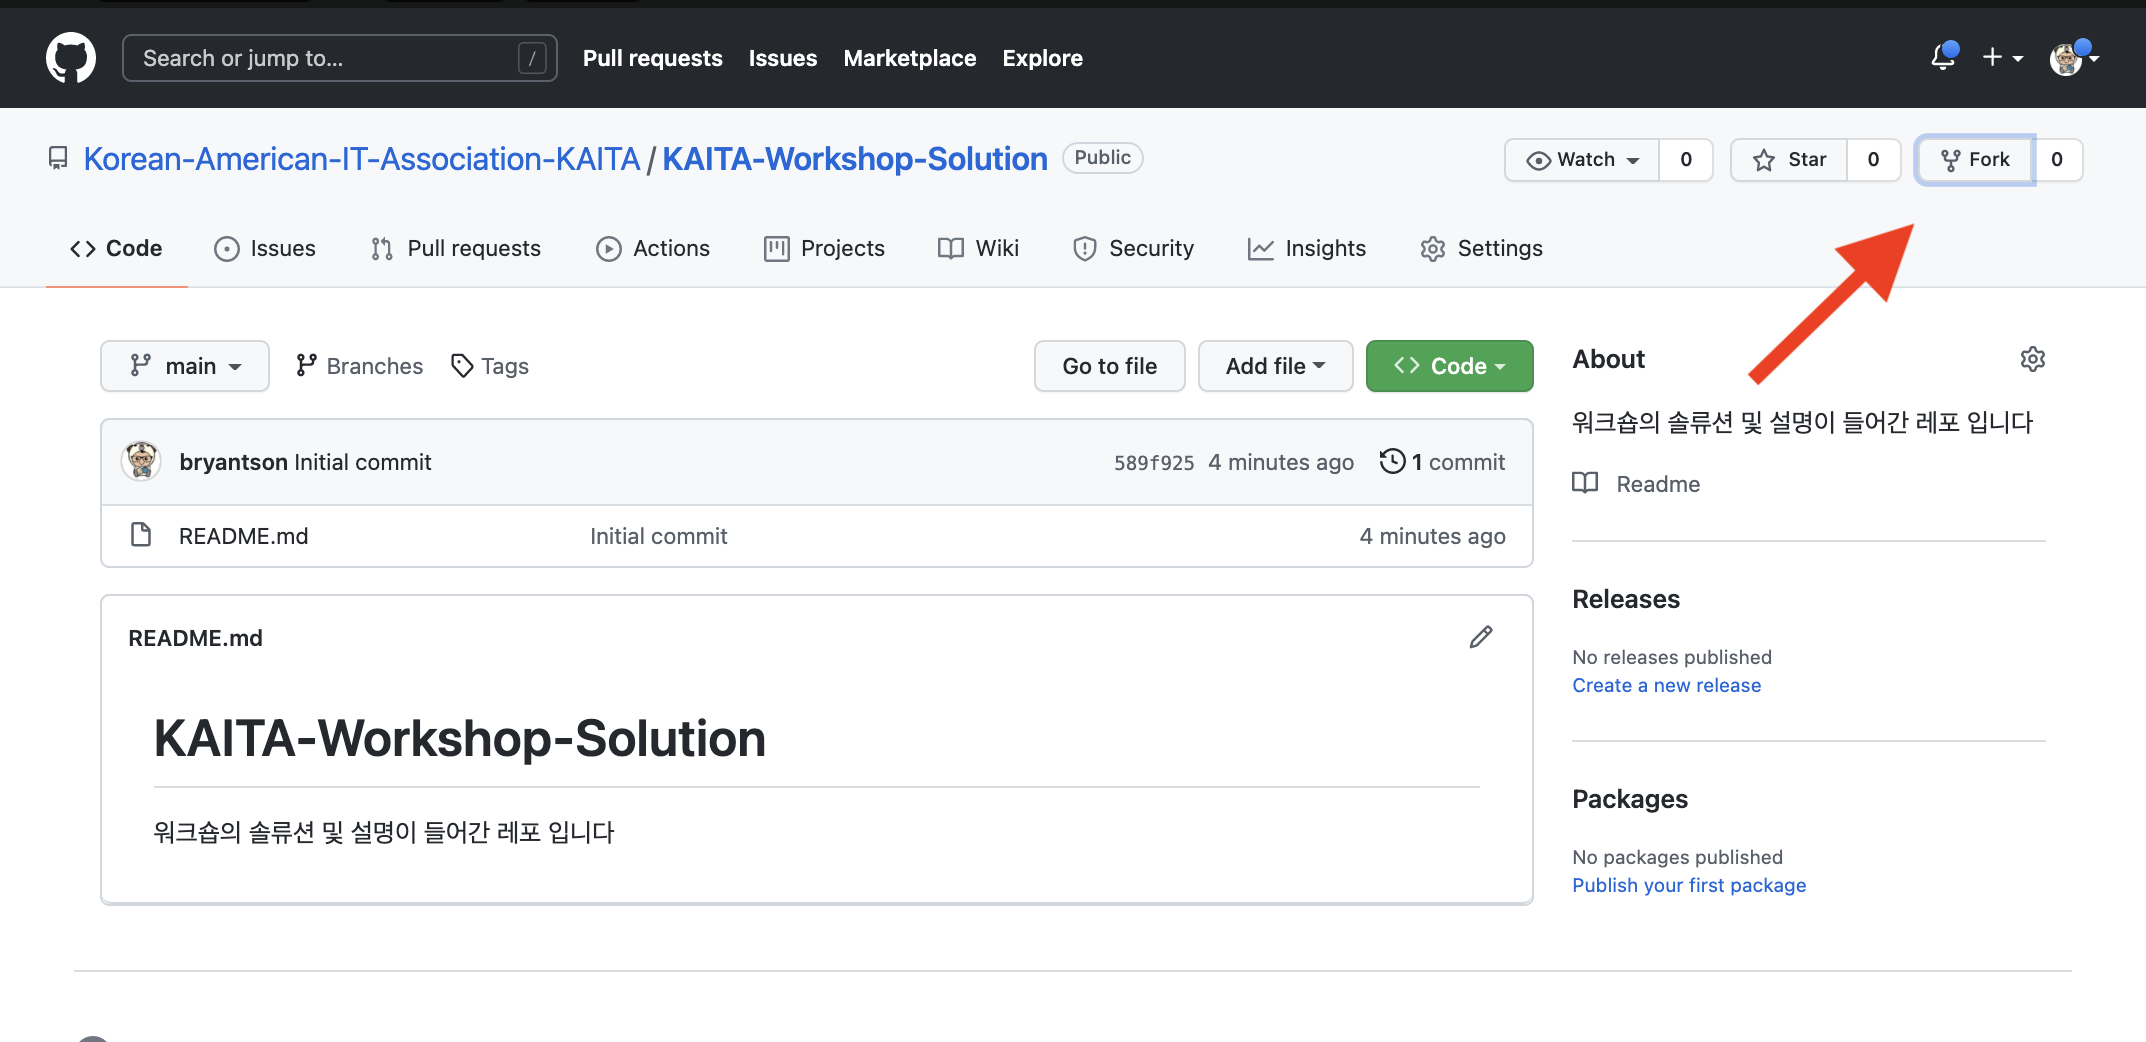This screenshot has width=2146, height=1042.
Task: Click the KAITA-Workshop-Solution README title
Action: pyautogui.click(x=459, y=739)
